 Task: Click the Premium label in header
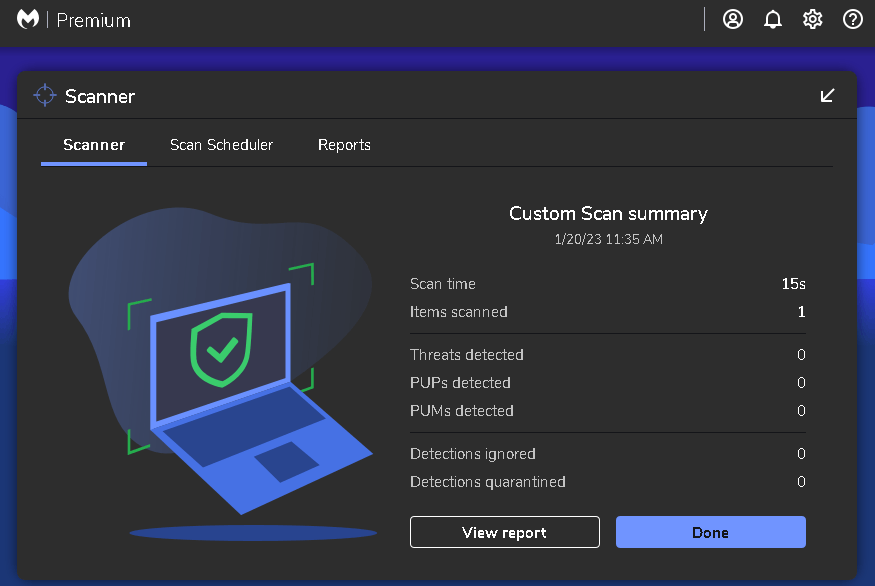(94, 21)
